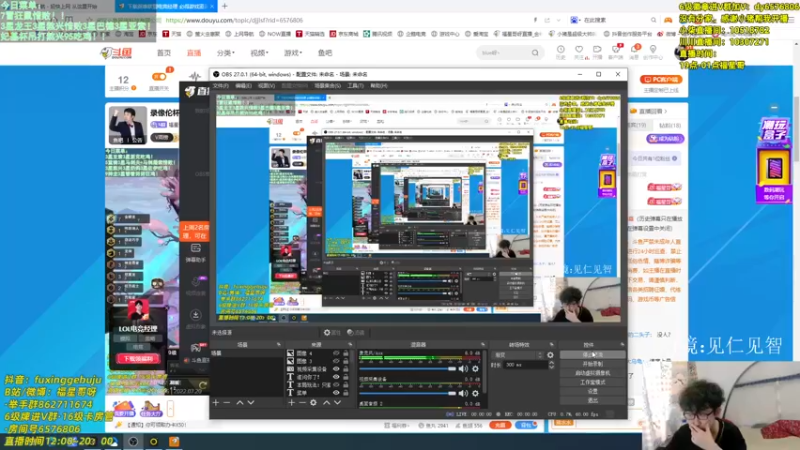Viewport: 800px width, 450px height.
Task: Adjust the first mixer channel volume slider
Action: pos(407,368)
